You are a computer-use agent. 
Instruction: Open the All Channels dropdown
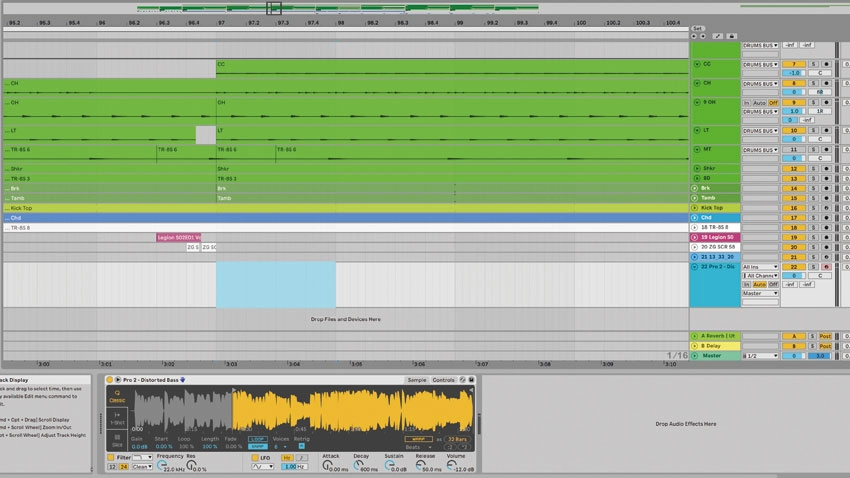click(760, 275)
